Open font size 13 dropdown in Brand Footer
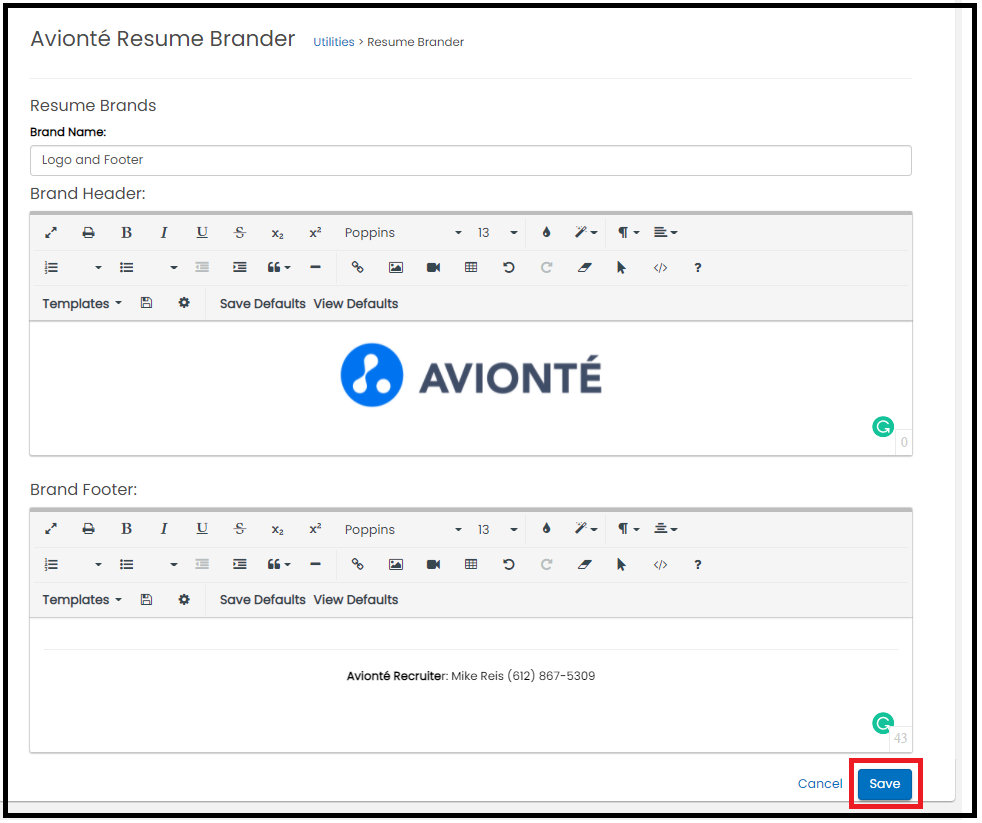982x823 pixels. 497,530
